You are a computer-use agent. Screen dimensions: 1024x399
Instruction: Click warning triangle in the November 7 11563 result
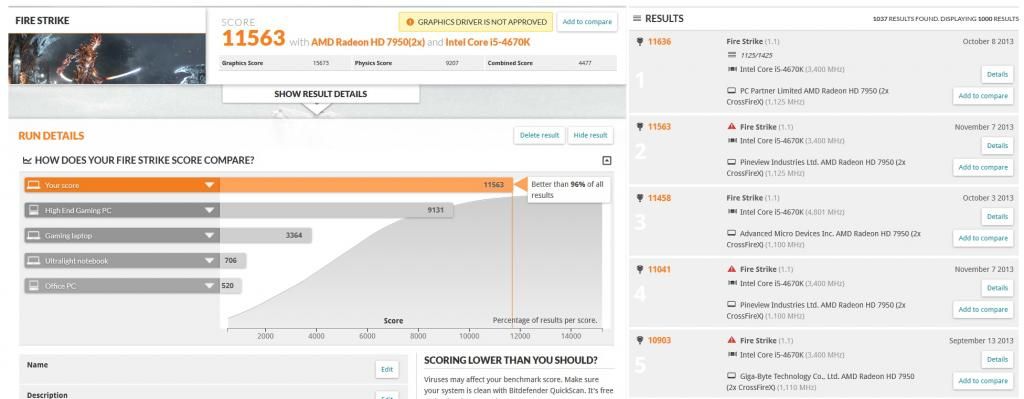[731, 127]
